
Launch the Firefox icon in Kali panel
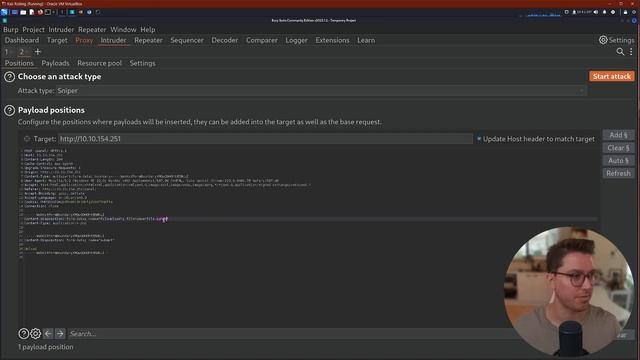pyautogui.click(x=40, y=12)
